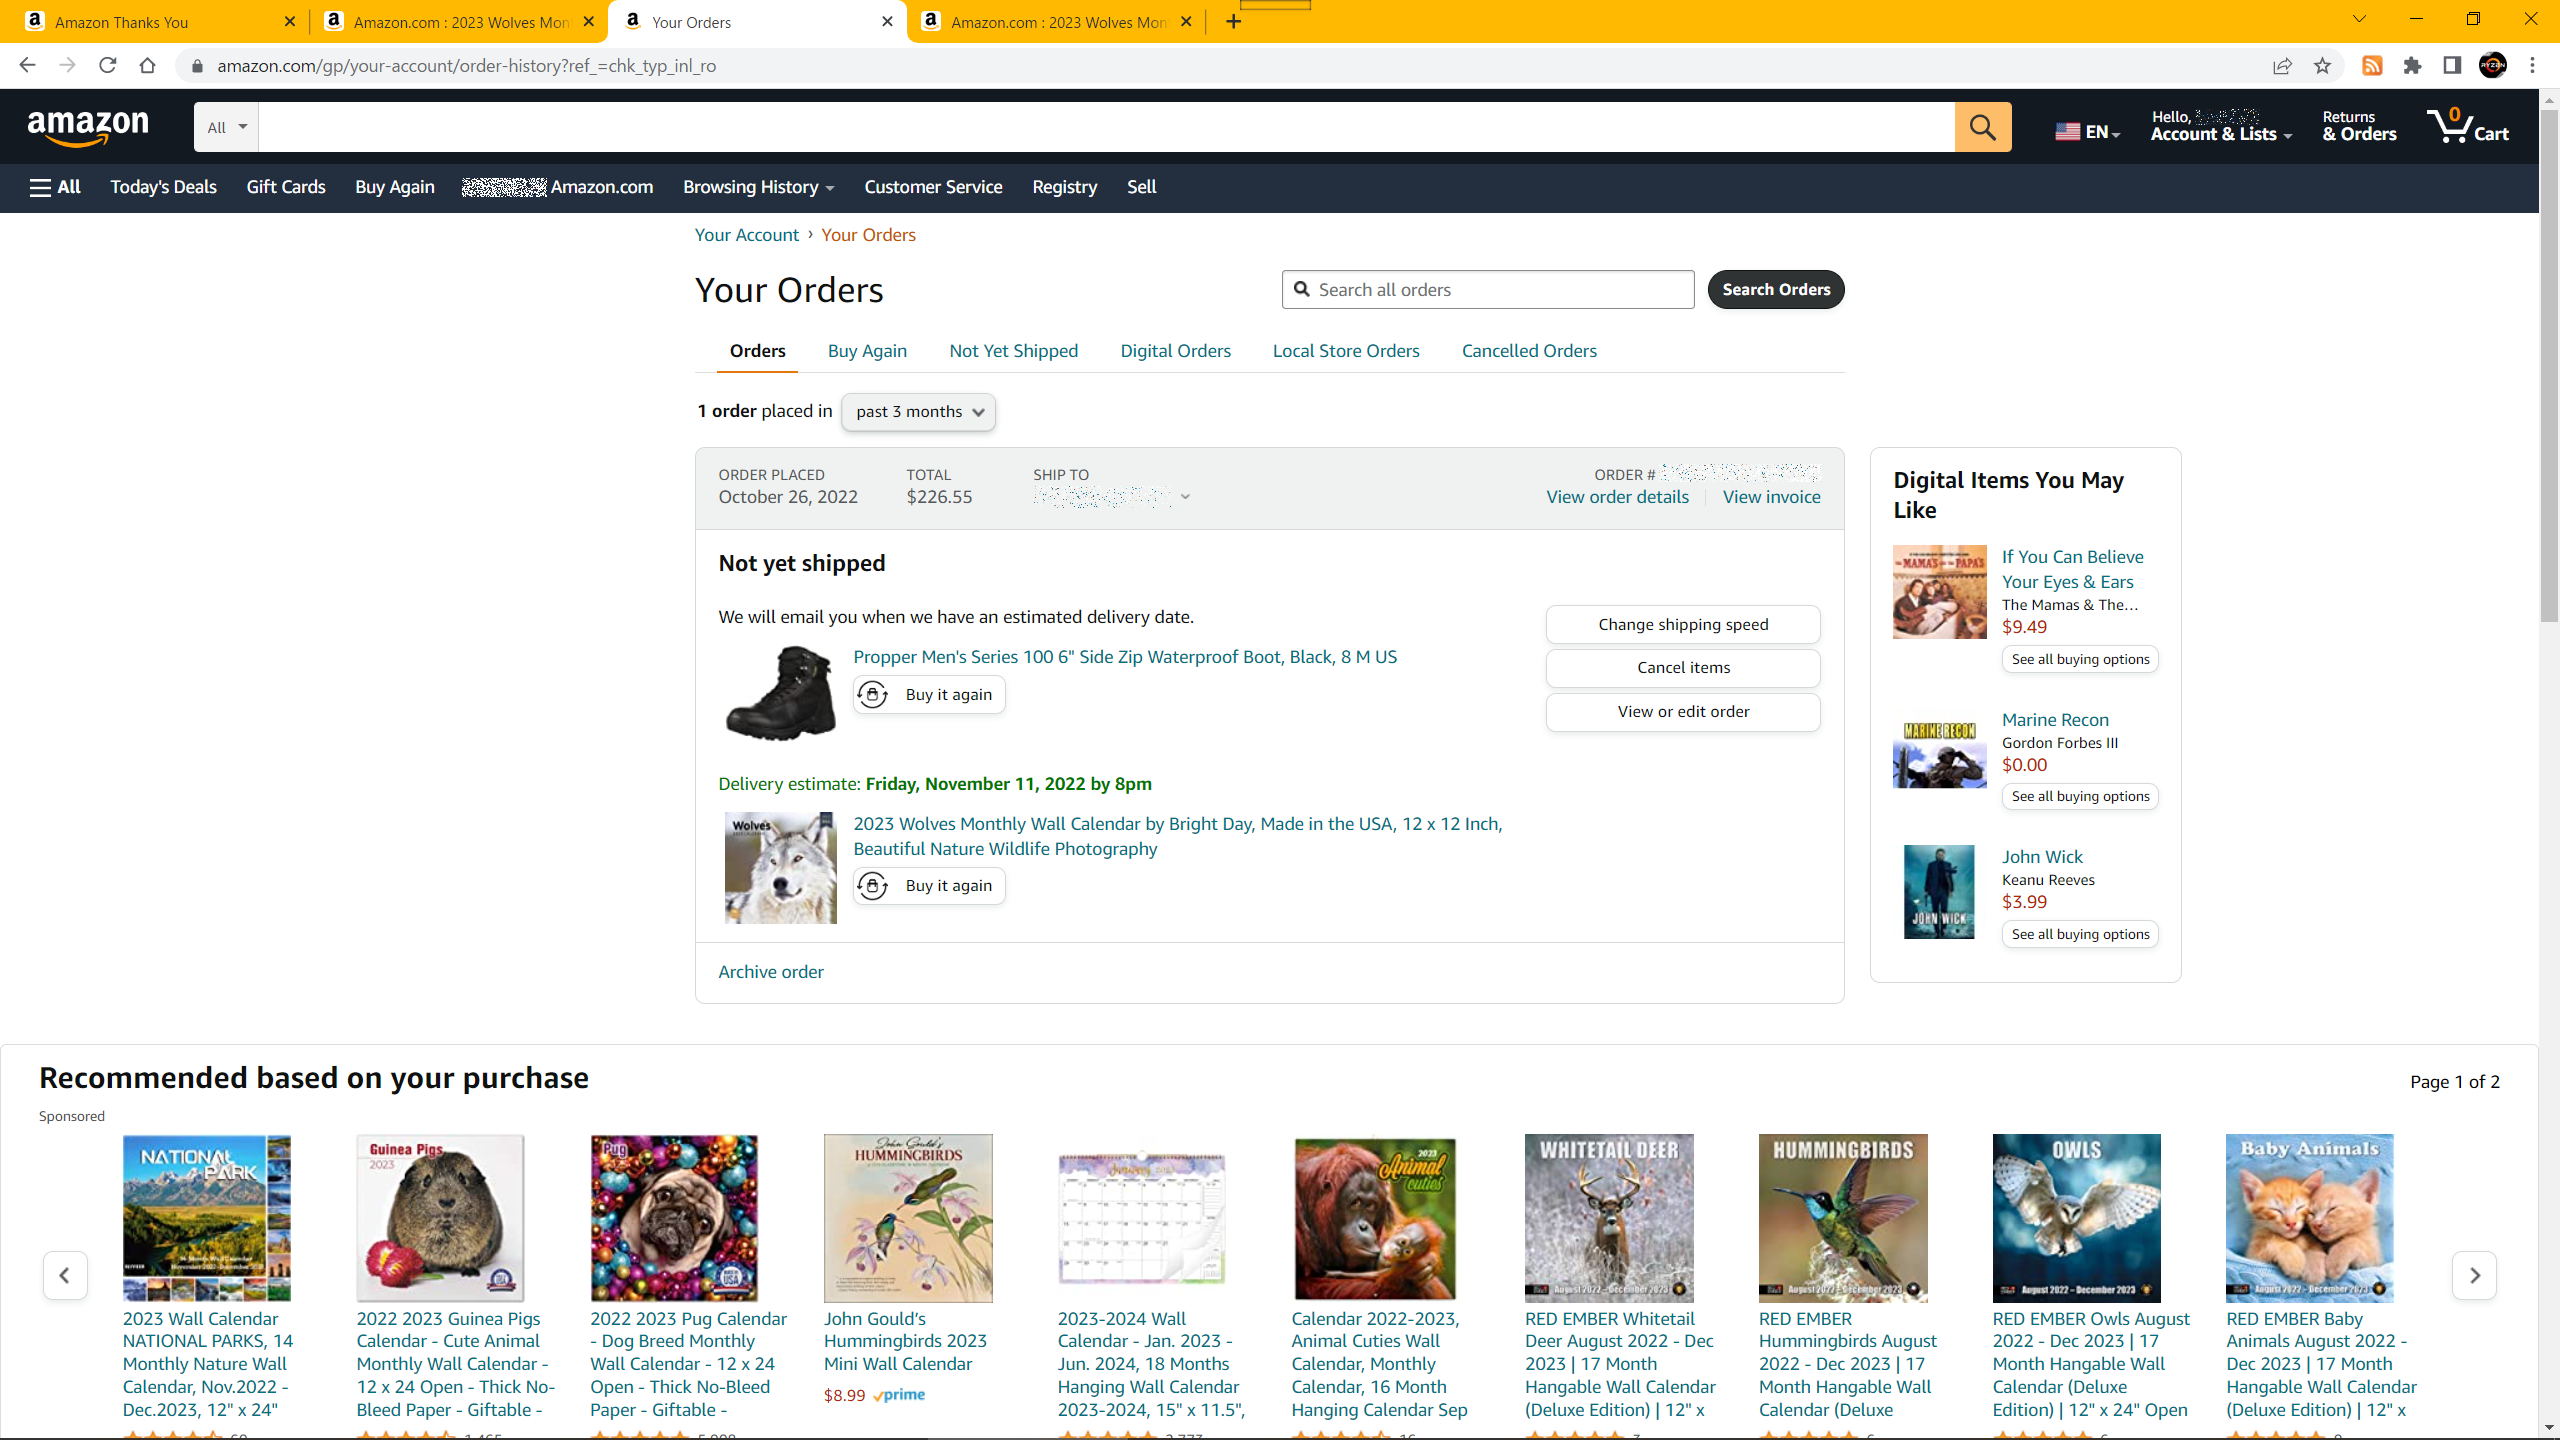
Task: Advance recommendations carousel right arrow
Action: click(2474, 1275)
